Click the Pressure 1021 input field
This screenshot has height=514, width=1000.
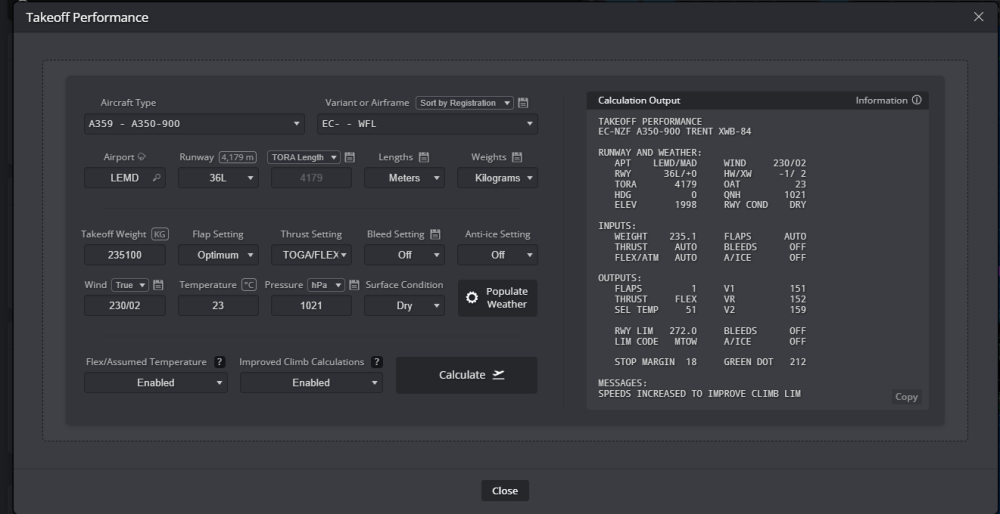(311, 305)
